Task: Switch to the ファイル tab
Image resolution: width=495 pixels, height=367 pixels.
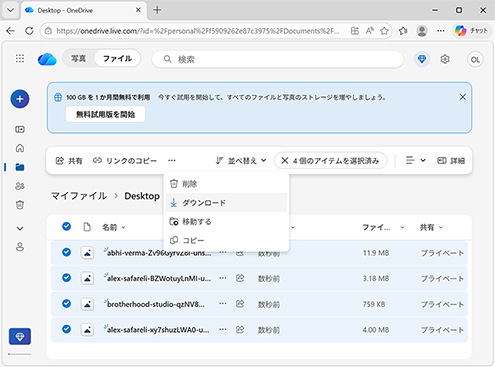Action: point(117,59)
